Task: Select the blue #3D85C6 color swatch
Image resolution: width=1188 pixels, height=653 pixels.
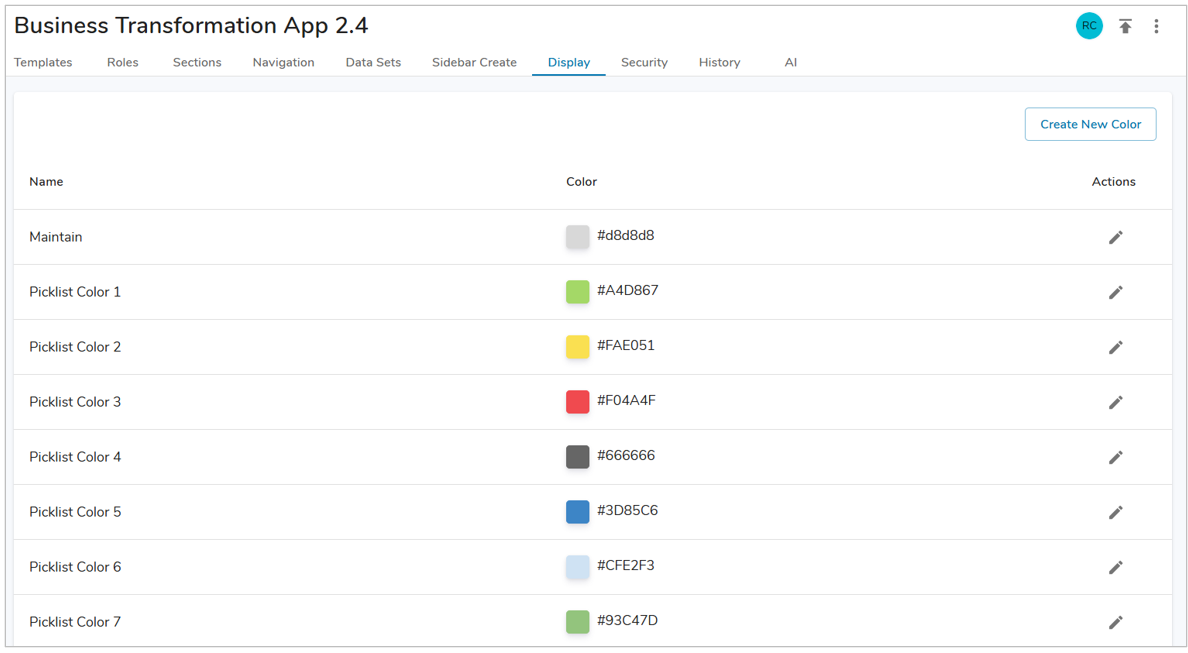Action: point(577,512)
